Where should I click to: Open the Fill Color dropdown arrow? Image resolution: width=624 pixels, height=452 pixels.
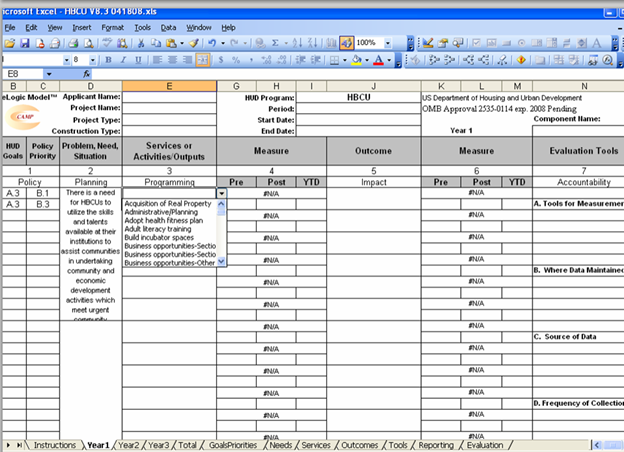(x=367, y=60)
